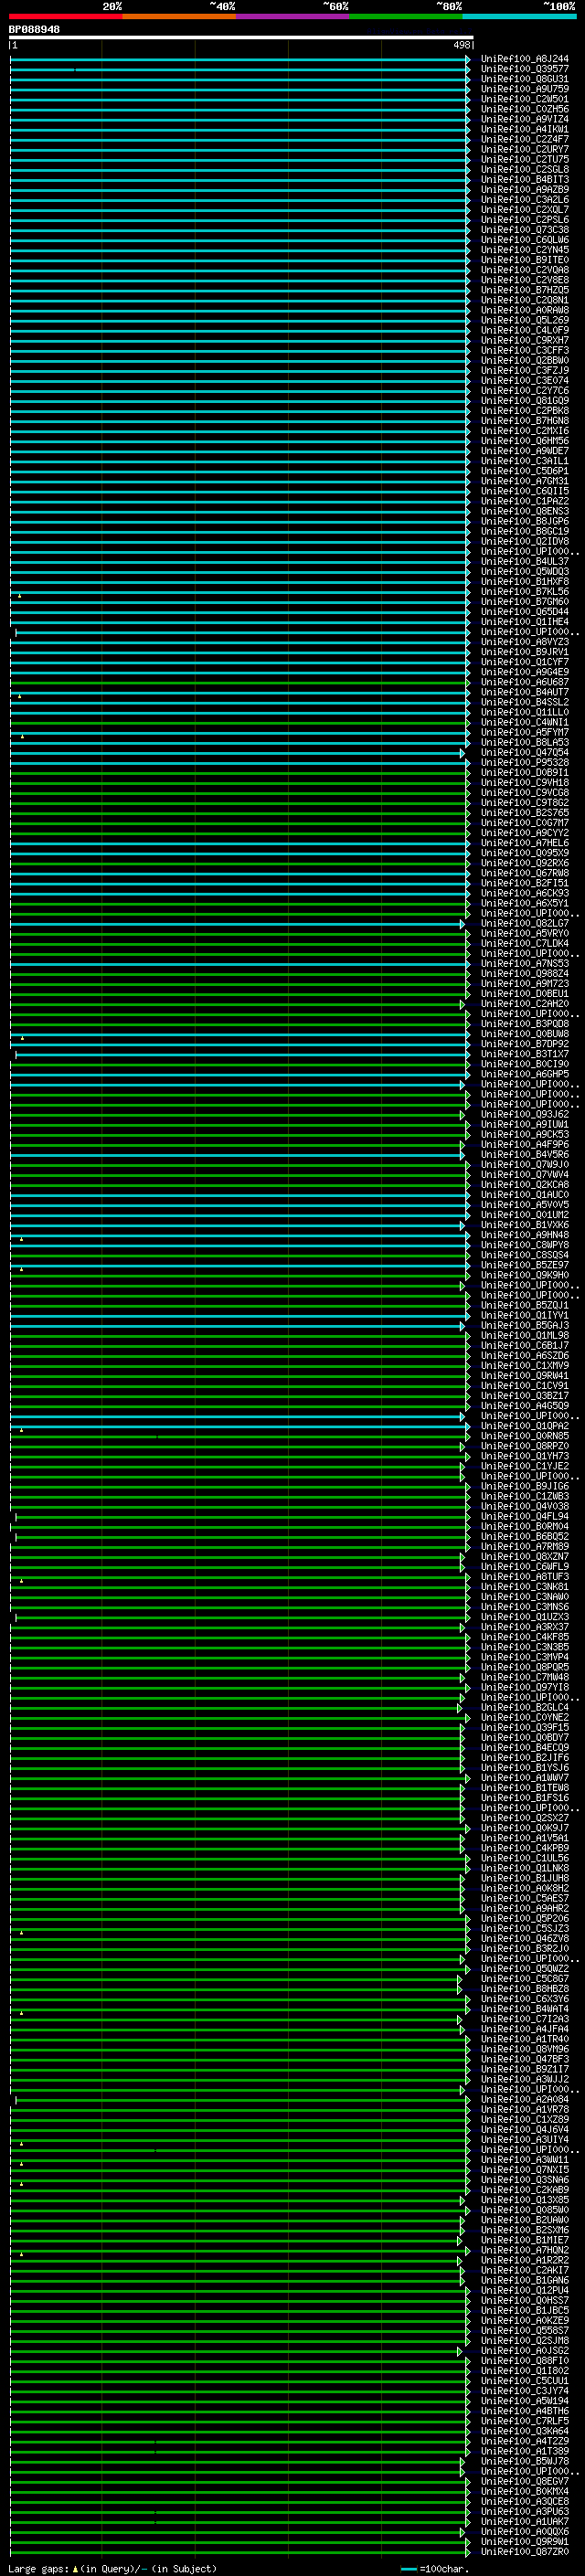Viewport: 585px width, 2576px height.
Task: Click the arrowhead ending the UniRef100_A8J244 alignment bar
Action: click(x=467, y=60)
